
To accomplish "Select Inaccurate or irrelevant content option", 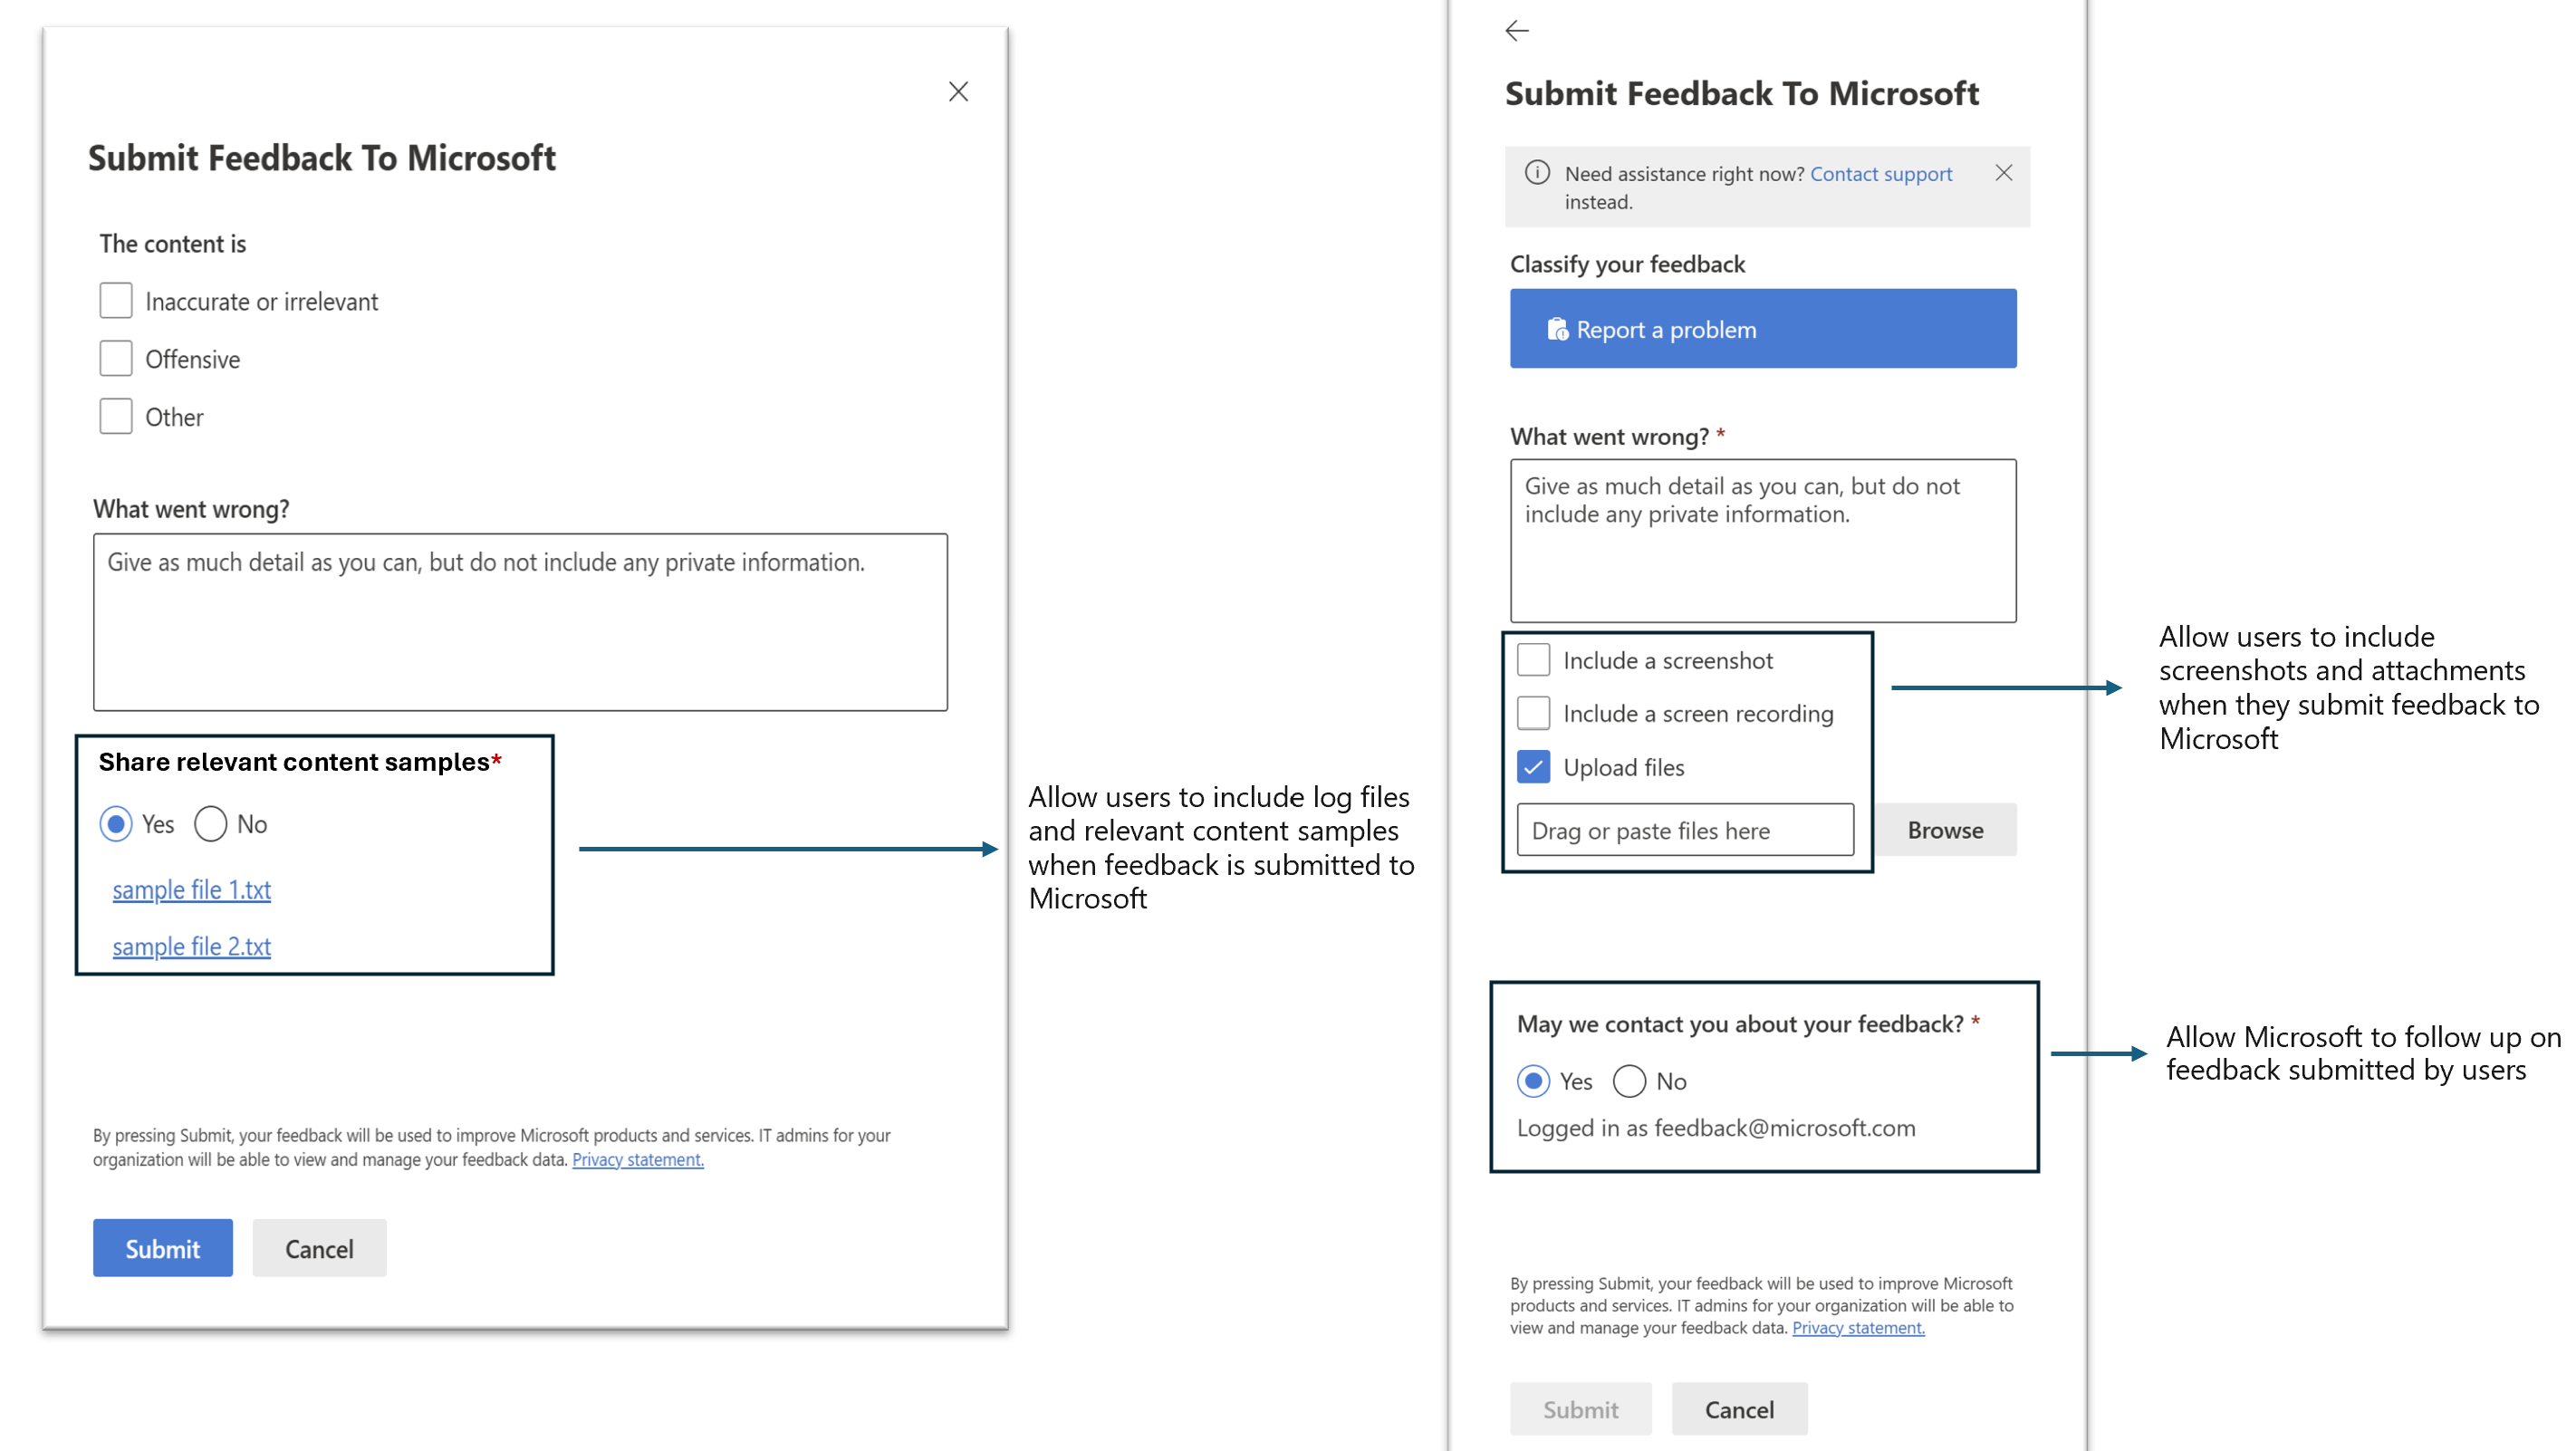I will [x=113, y=301].
